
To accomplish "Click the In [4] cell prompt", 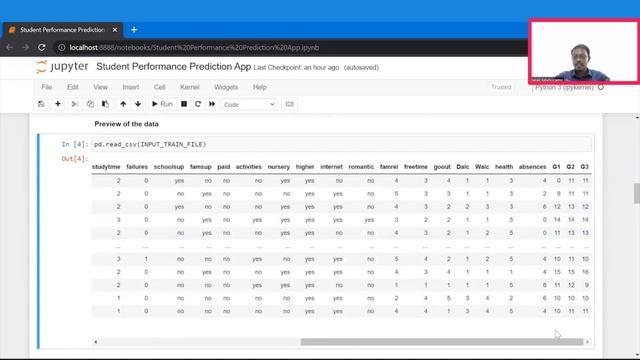I will [x=75, y=144].
